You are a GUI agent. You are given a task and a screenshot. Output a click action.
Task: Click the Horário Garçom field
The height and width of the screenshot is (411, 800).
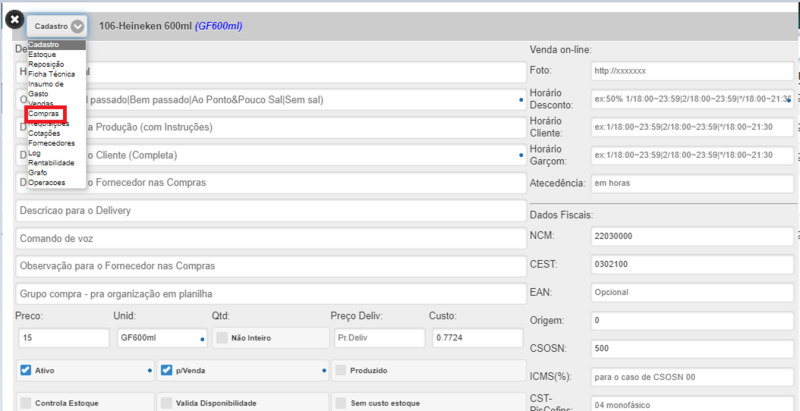click(x=692, y=155)
